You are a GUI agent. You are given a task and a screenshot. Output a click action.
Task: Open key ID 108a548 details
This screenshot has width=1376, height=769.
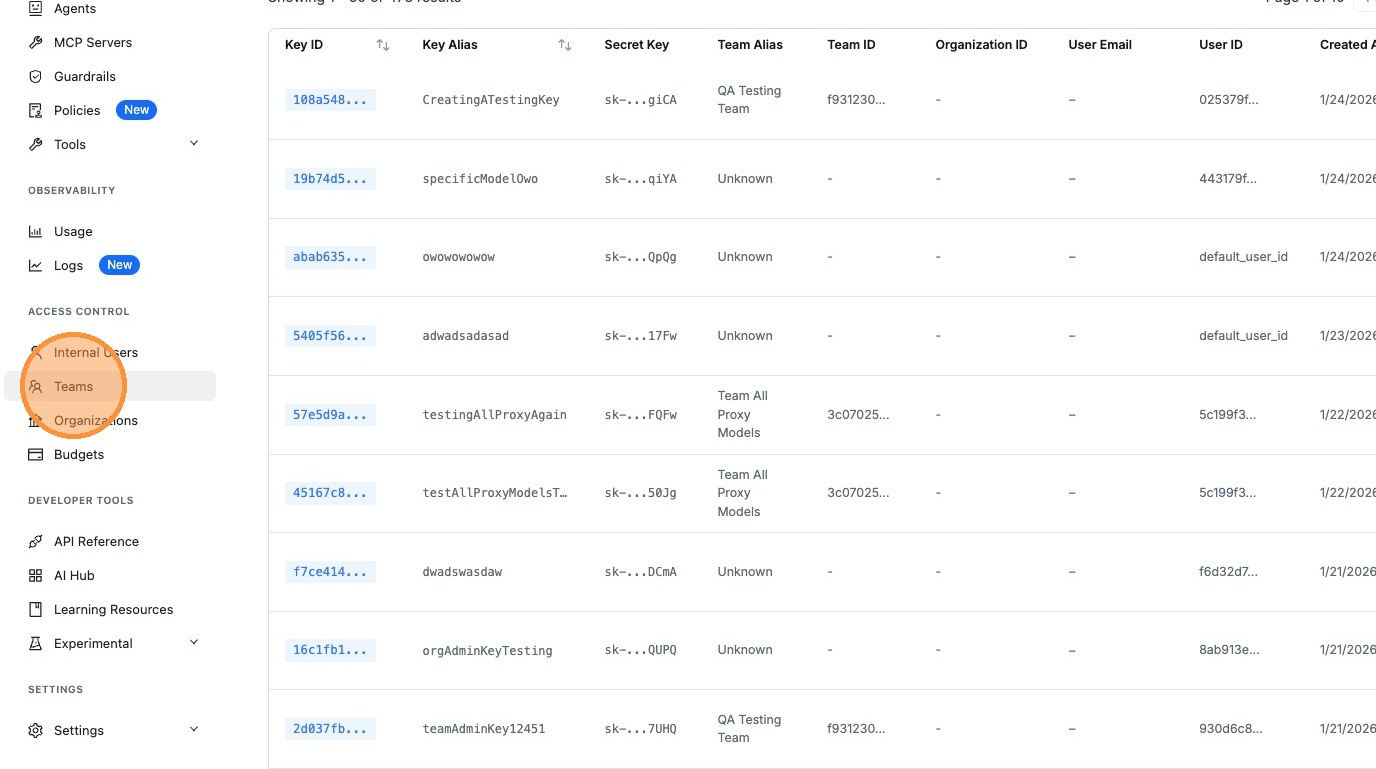(329, 100)
